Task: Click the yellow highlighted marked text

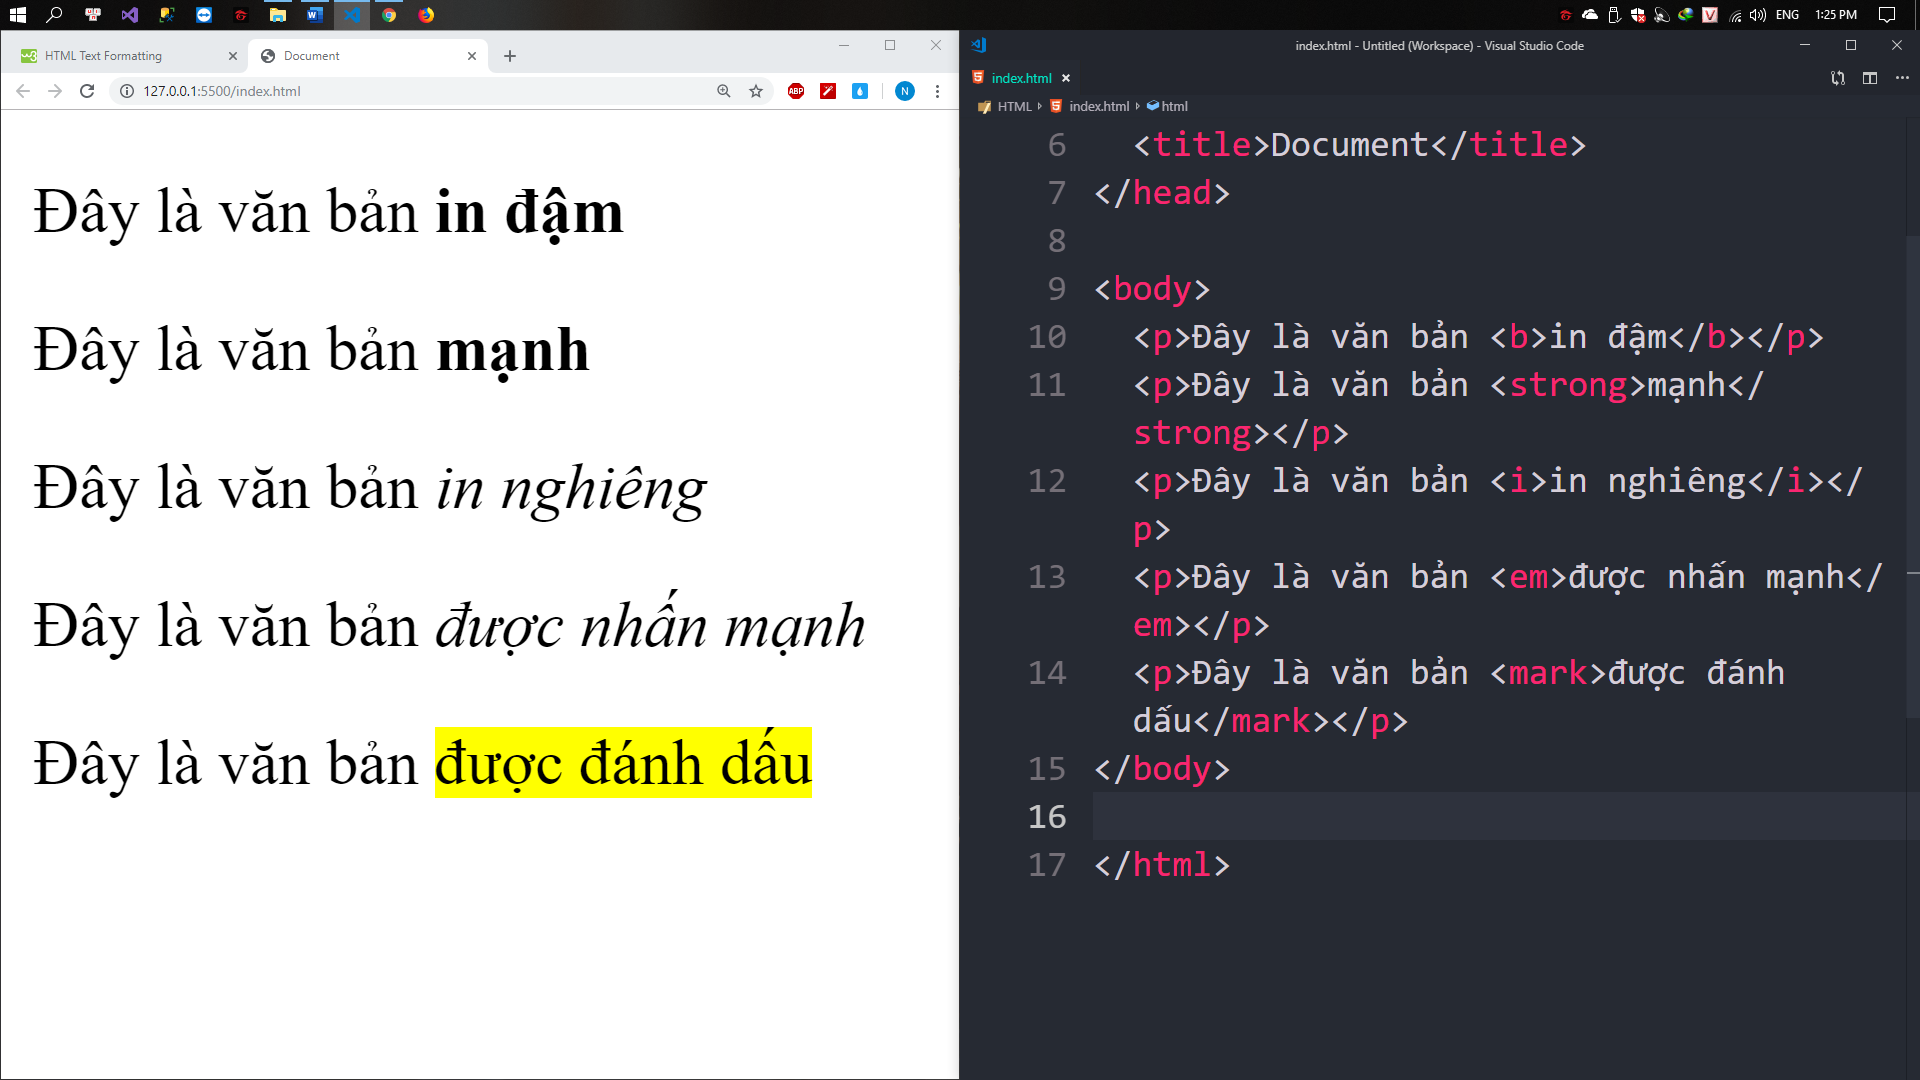Action: pos(623,764)
